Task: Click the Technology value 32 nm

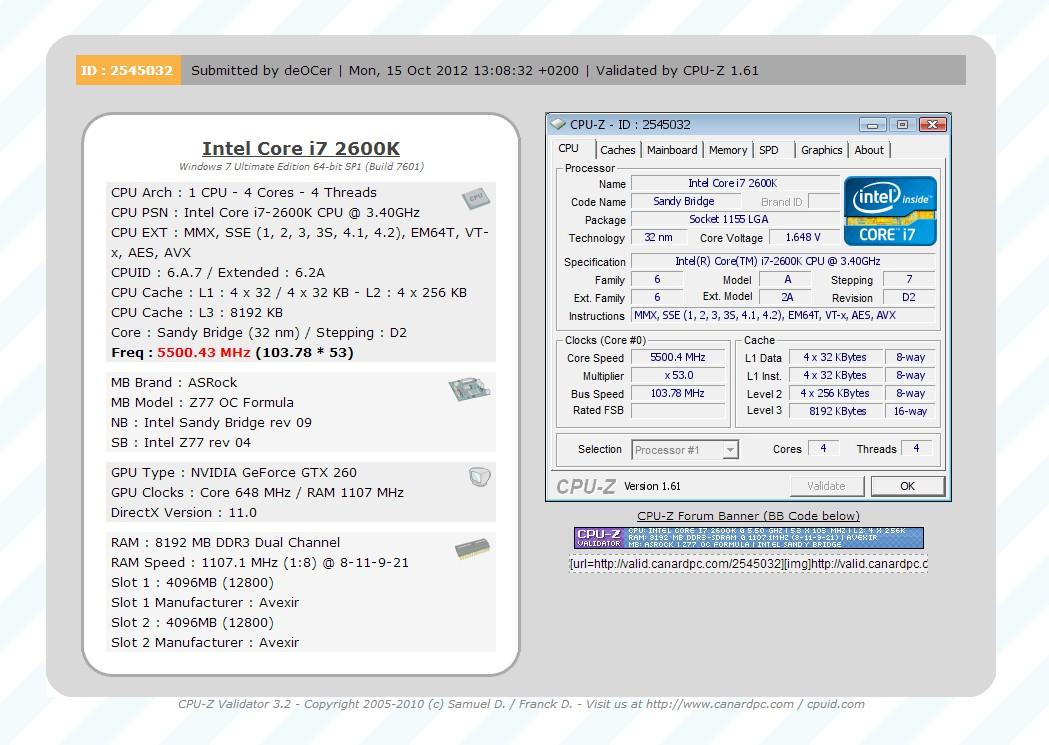Action: [658, 237]
